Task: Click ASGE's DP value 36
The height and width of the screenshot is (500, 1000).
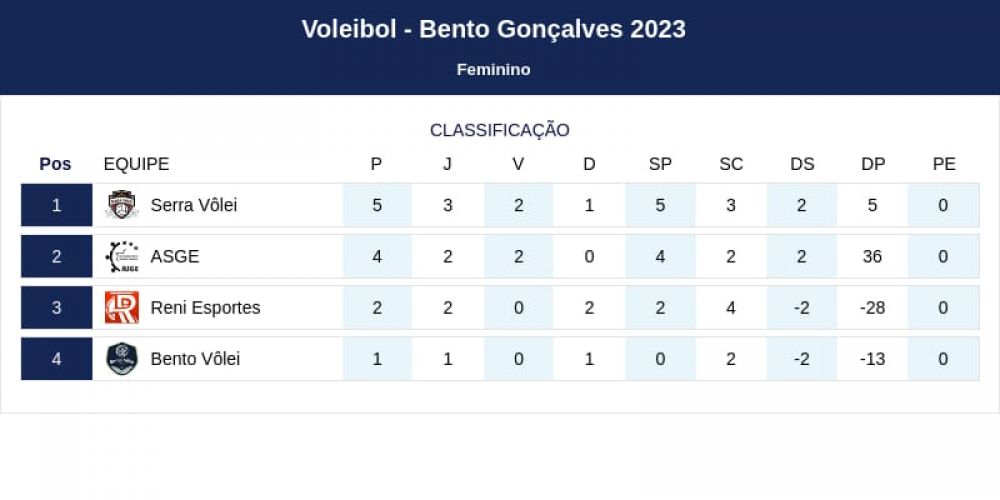Action: [x=872, y=256]
